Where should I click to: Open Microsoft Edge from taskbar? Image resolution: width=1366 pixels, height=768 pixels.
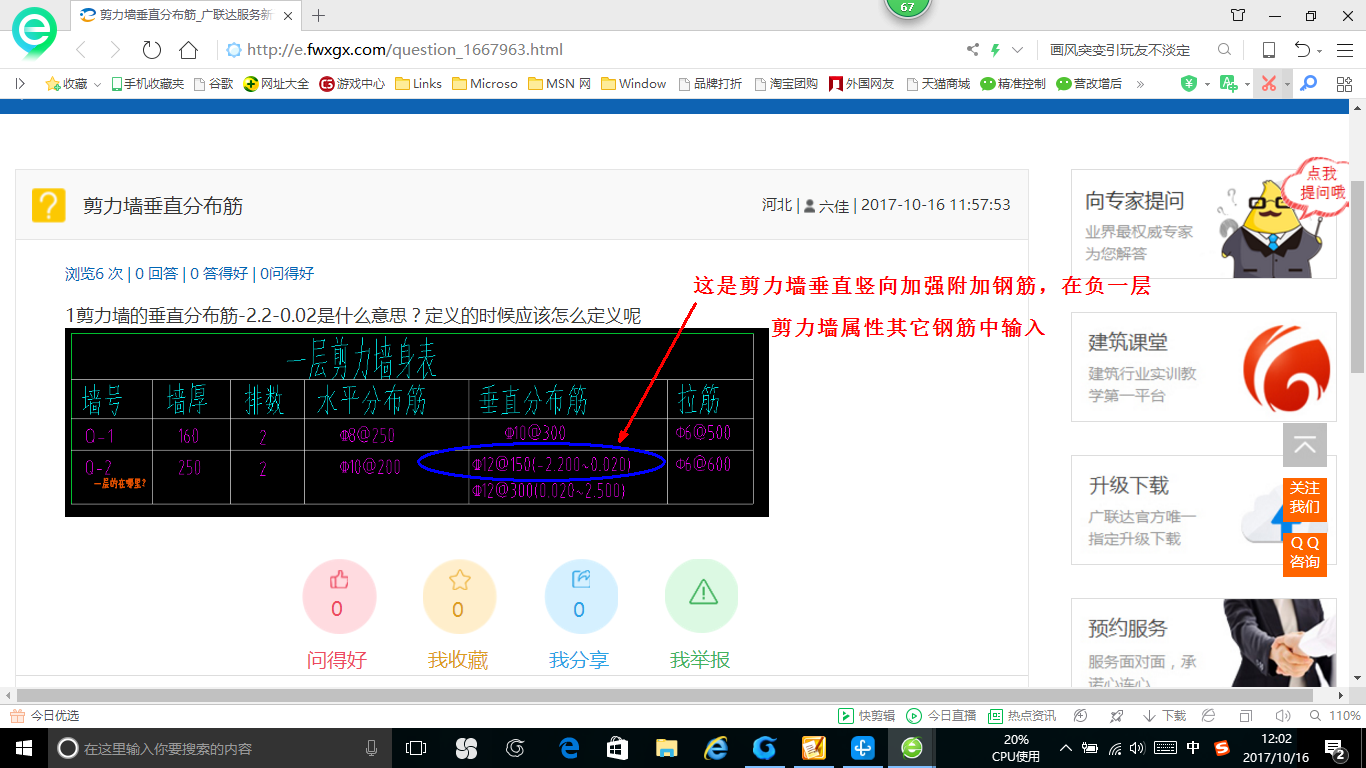tap(569, 748)
